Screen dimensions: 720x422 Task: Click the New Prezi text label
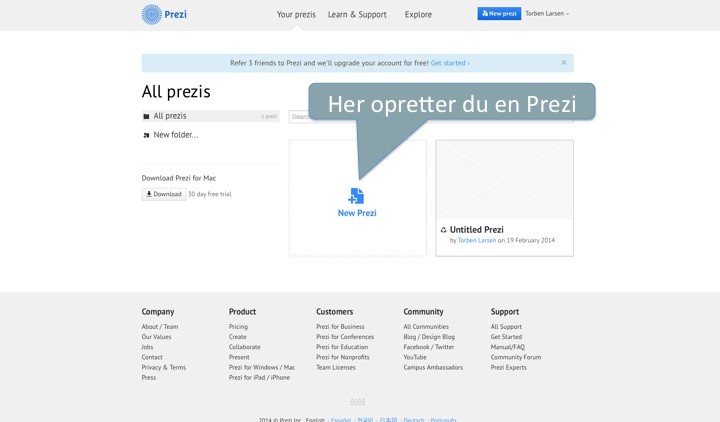pyautogui.click(x=357, y=213)
